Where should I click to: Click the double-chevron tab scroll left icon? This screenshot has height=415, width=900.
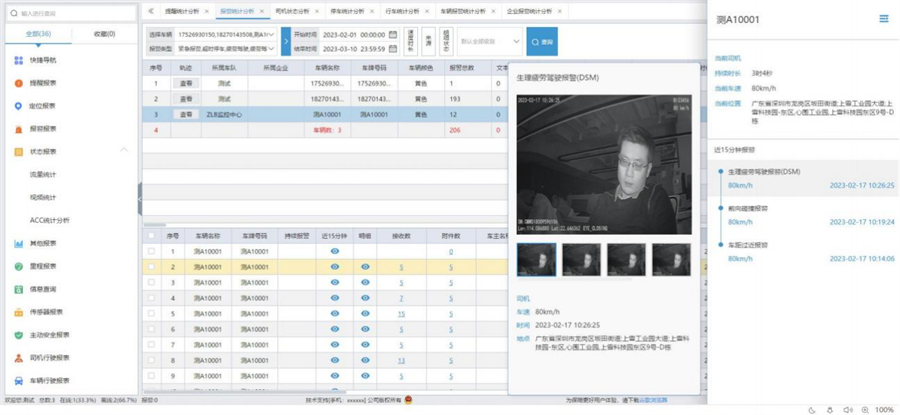[x=151, y=10]
